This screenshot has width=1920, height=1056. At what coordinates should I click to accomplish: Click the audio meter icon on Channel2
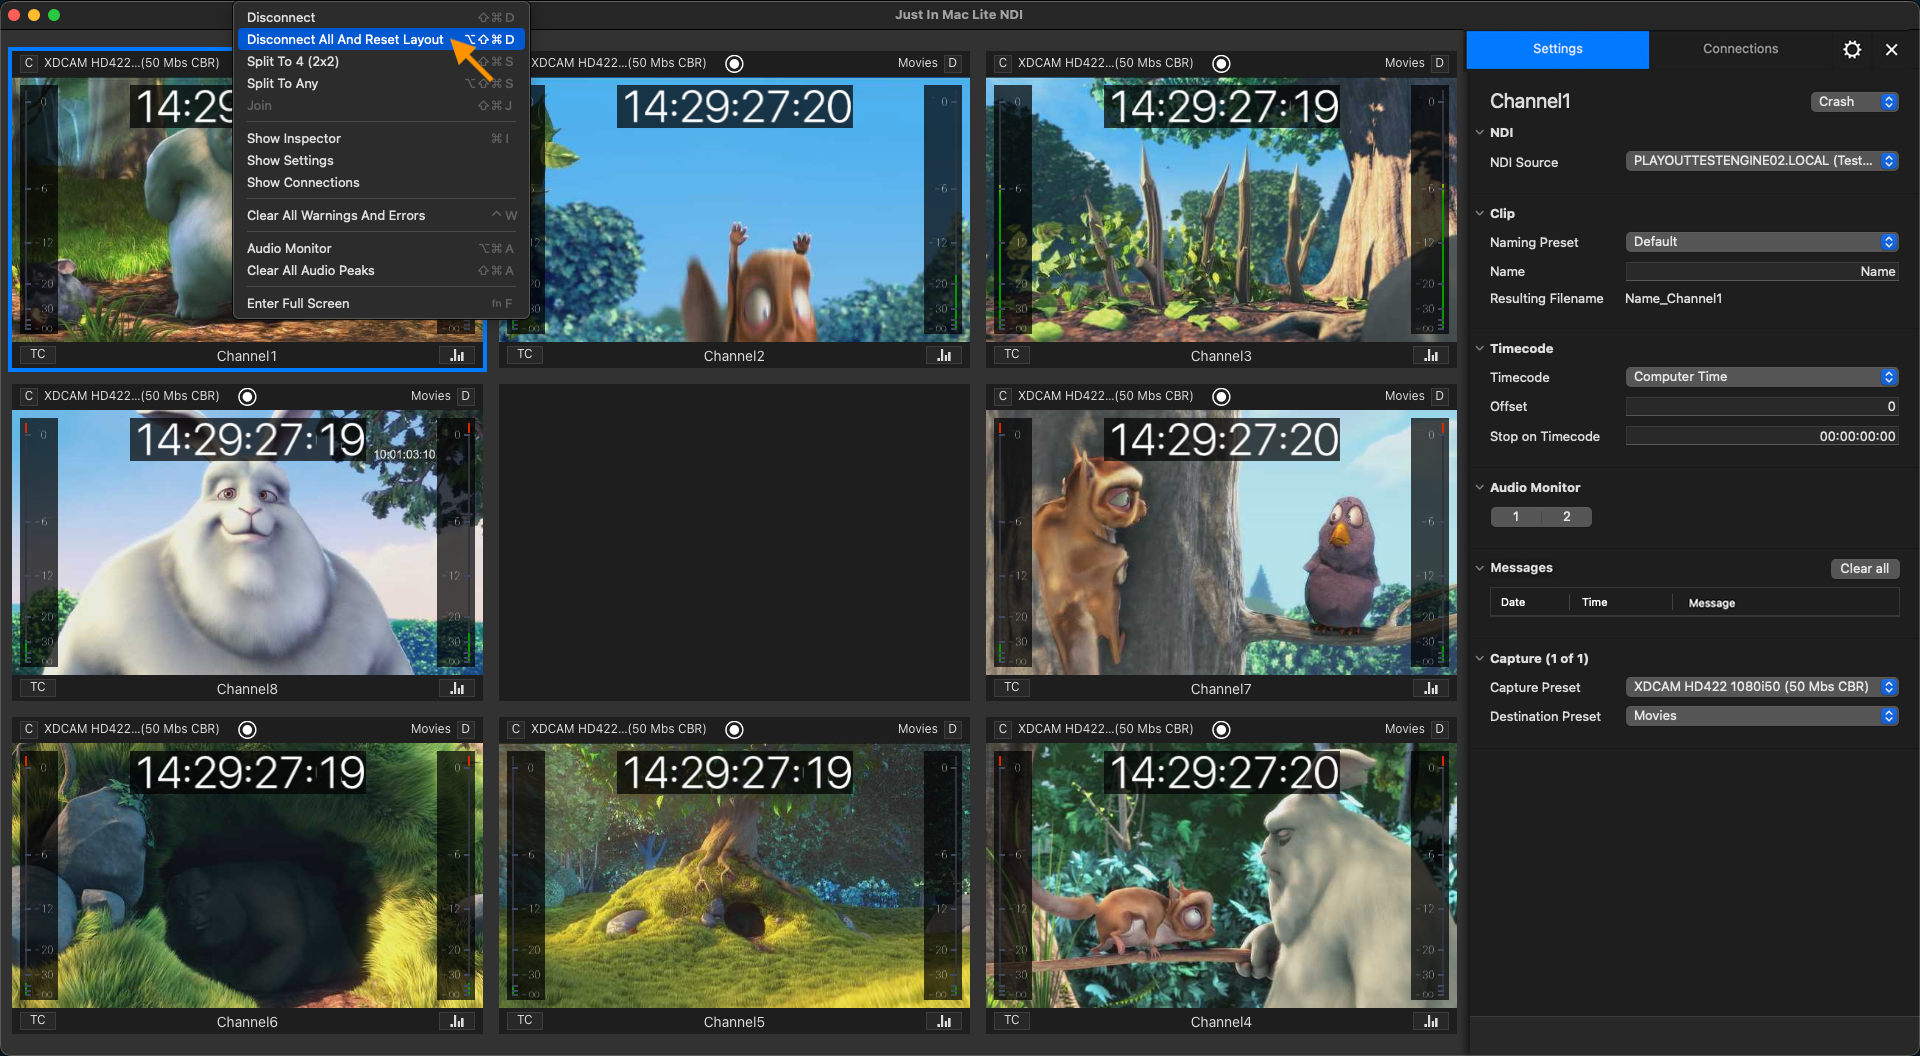click(x=944, y=355)
